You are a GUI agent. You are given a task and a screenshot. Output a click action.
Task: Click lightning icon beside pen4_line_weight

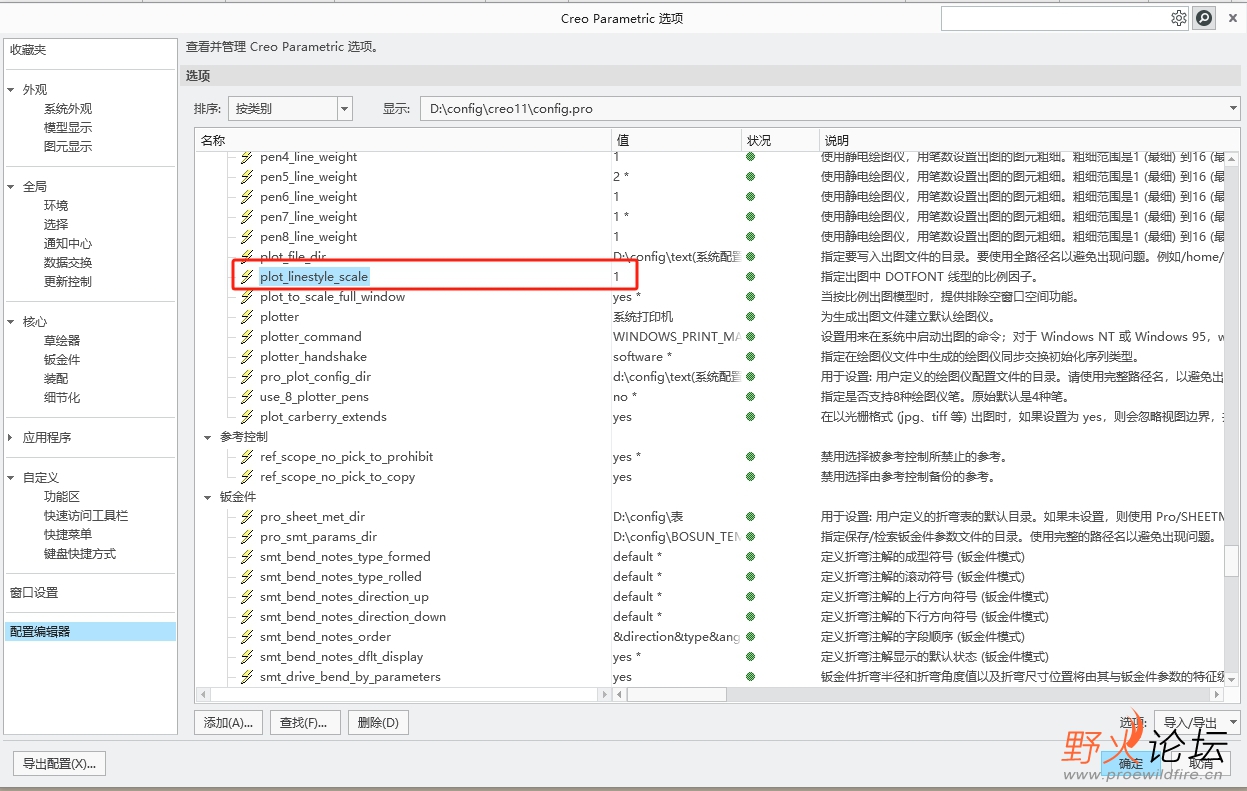click(247, 157)
